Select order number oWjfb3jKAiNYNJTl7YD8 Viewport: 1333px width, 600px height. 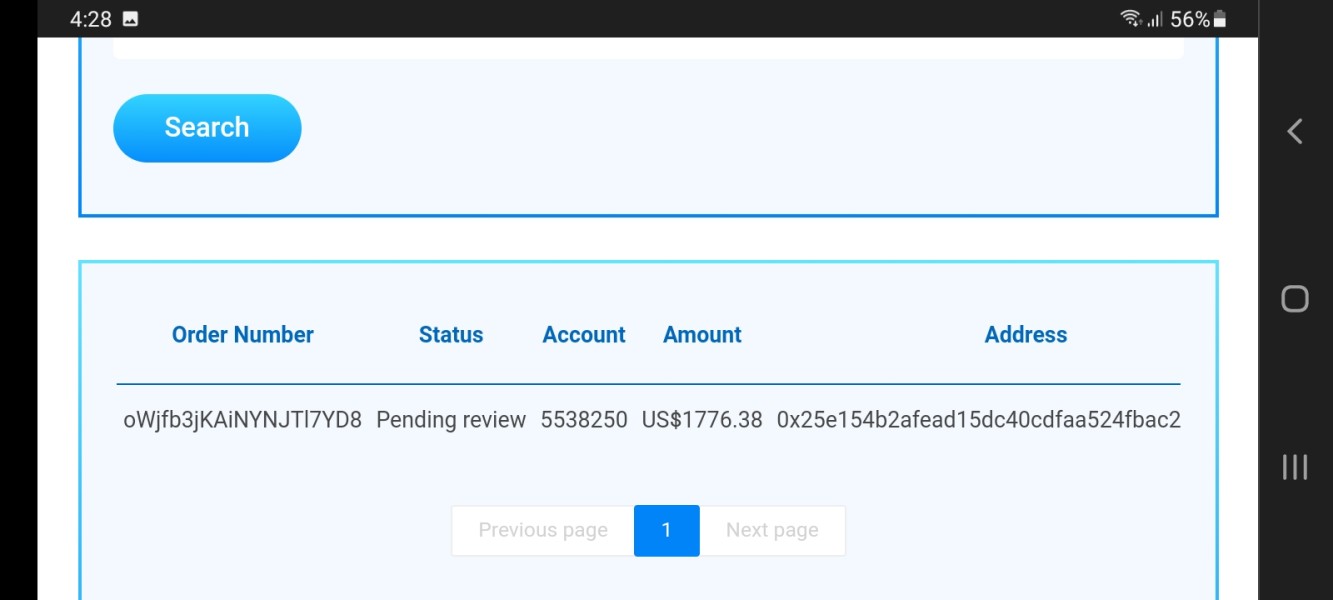click(243, 420)
